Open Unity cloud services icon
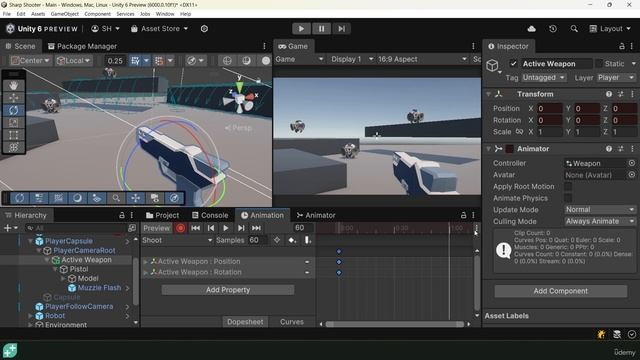This screenshot has width=640, height=360. [531, 29]
